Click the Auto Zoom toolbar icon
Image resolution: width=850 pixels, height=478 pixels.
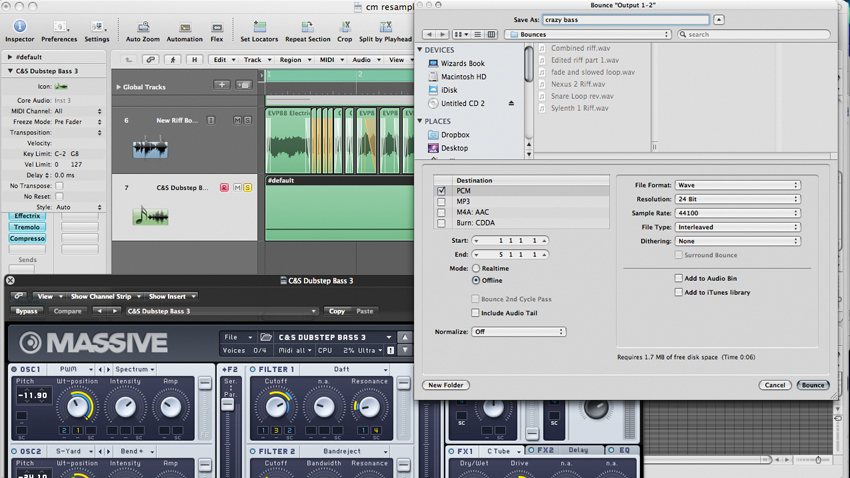click(143, 27)
